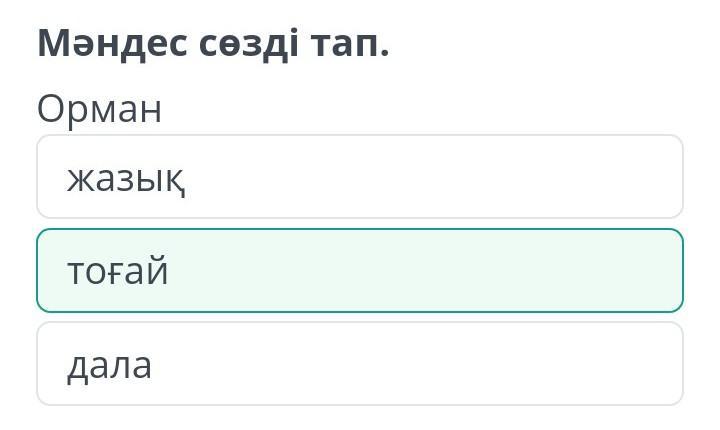Choose "жазық" as the synonym

coord(360,177)
